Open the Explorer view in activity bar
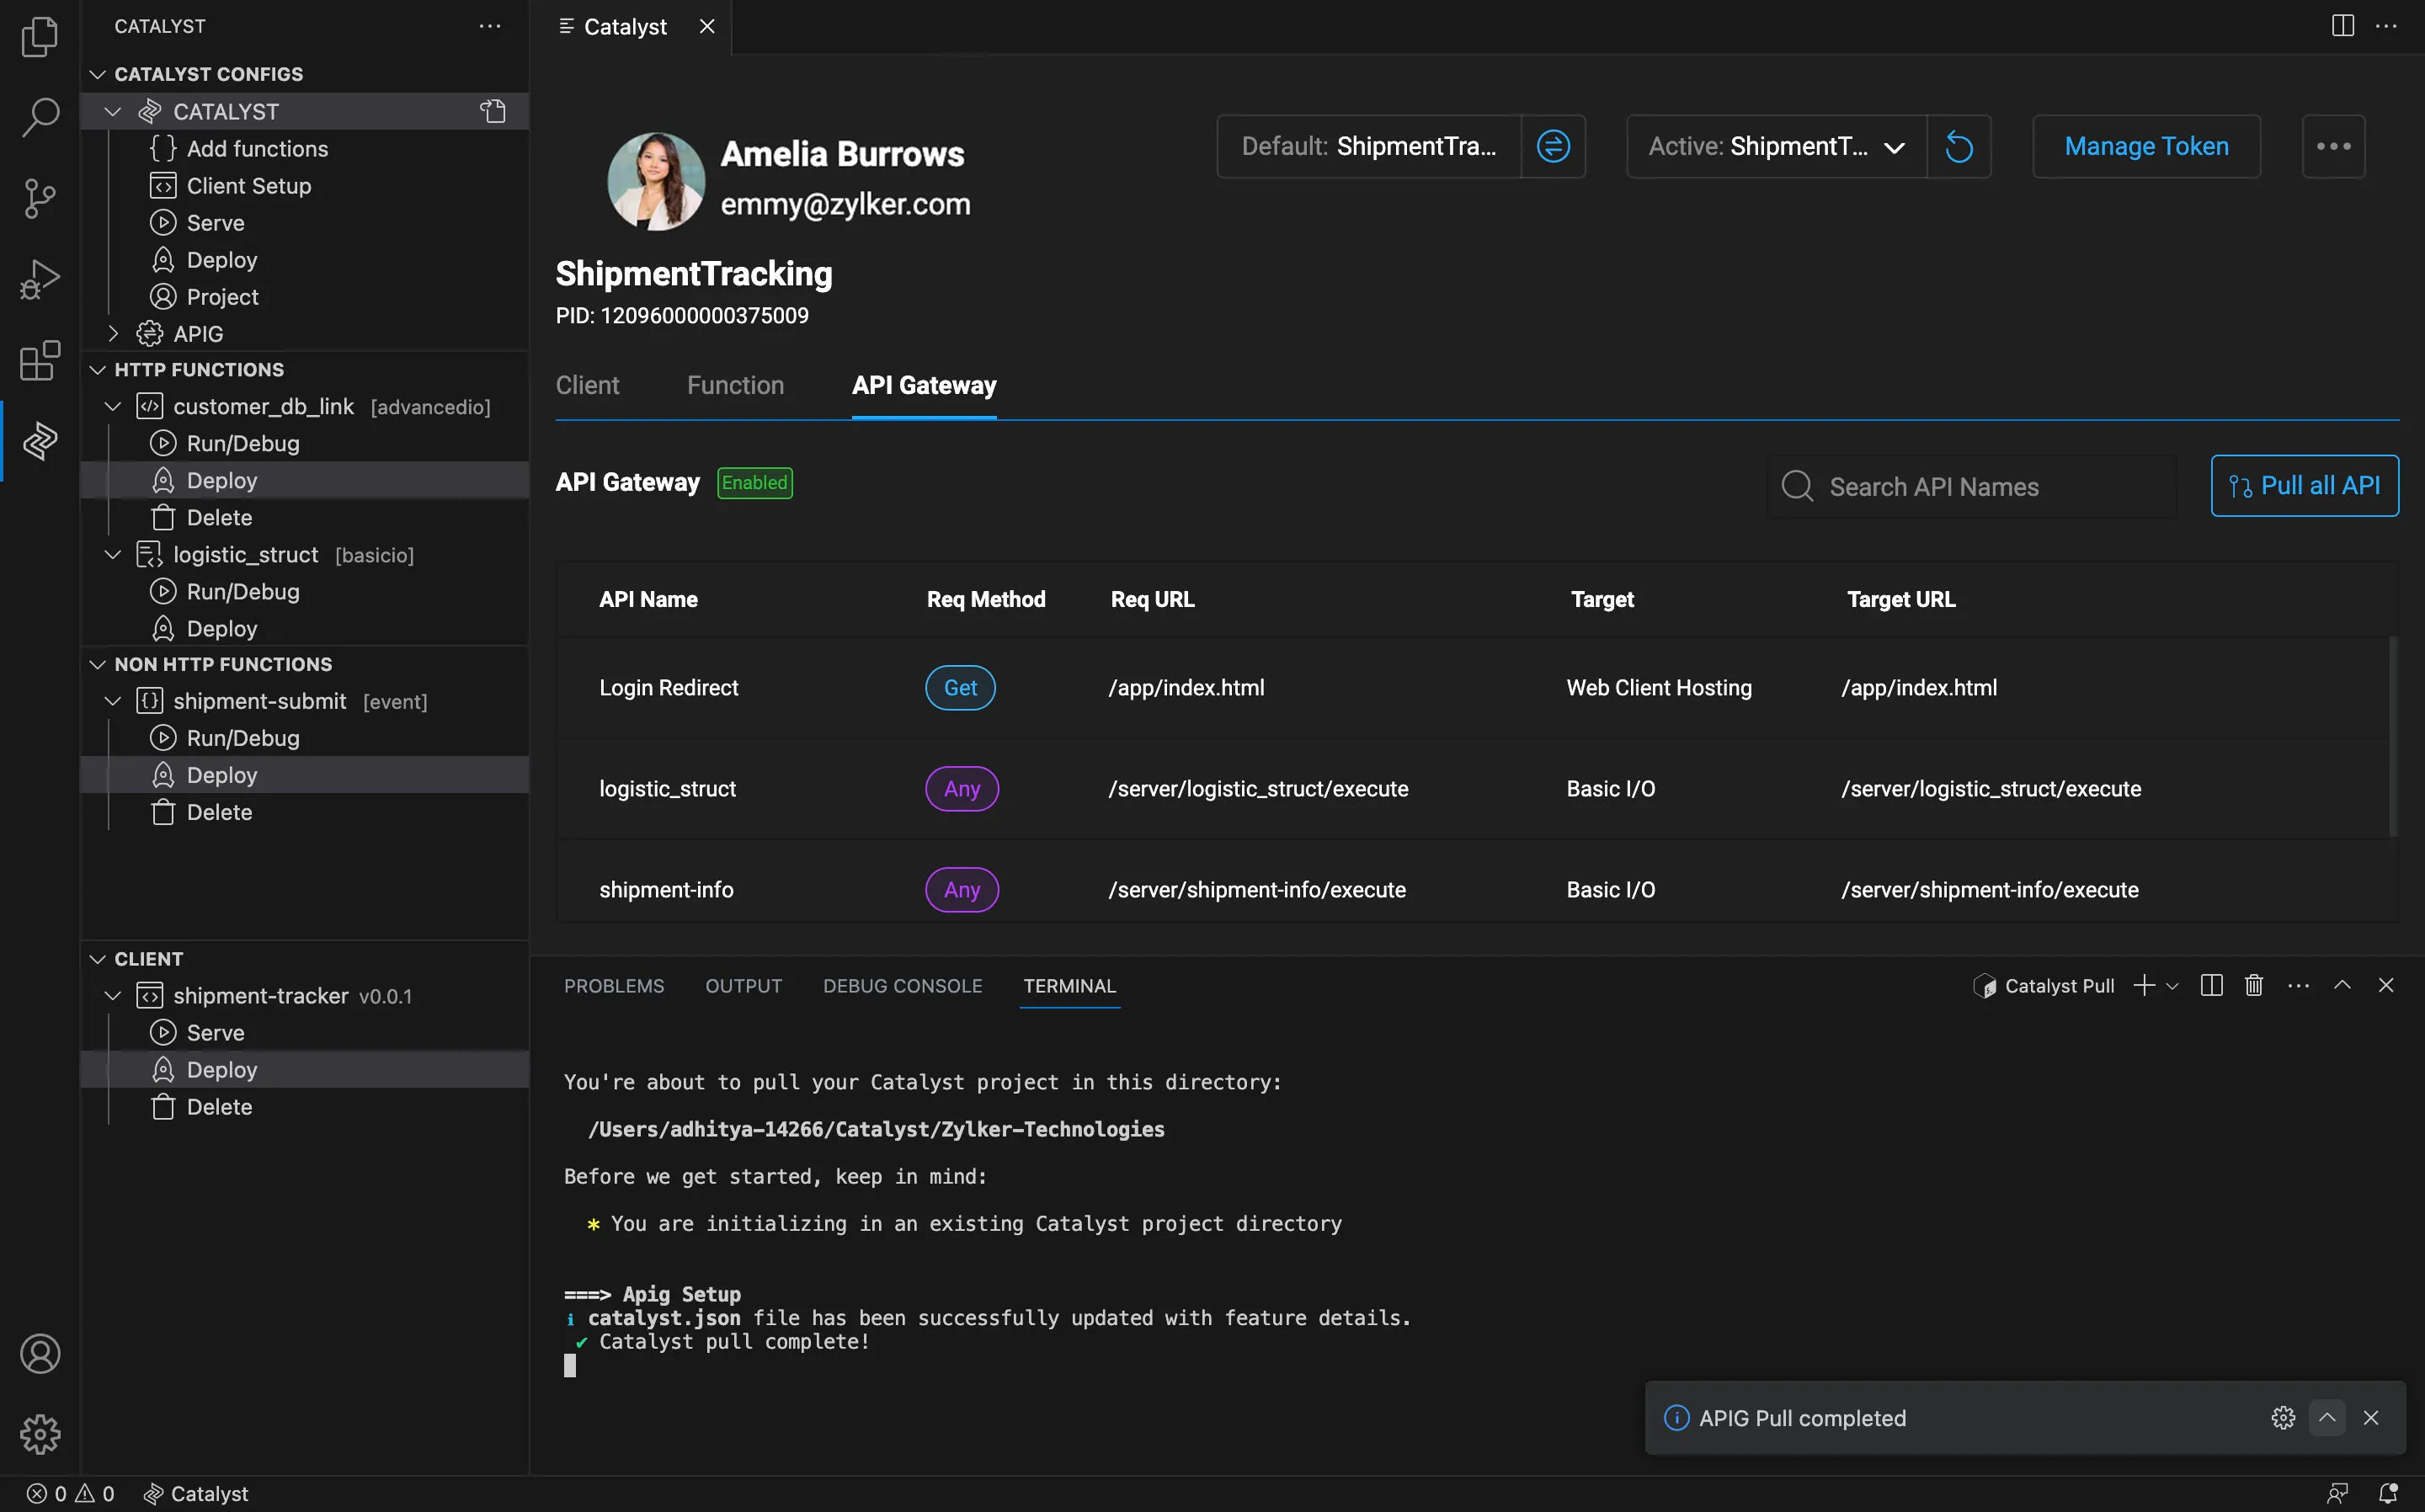2425x1512 pixels. (x=40, y=37)
